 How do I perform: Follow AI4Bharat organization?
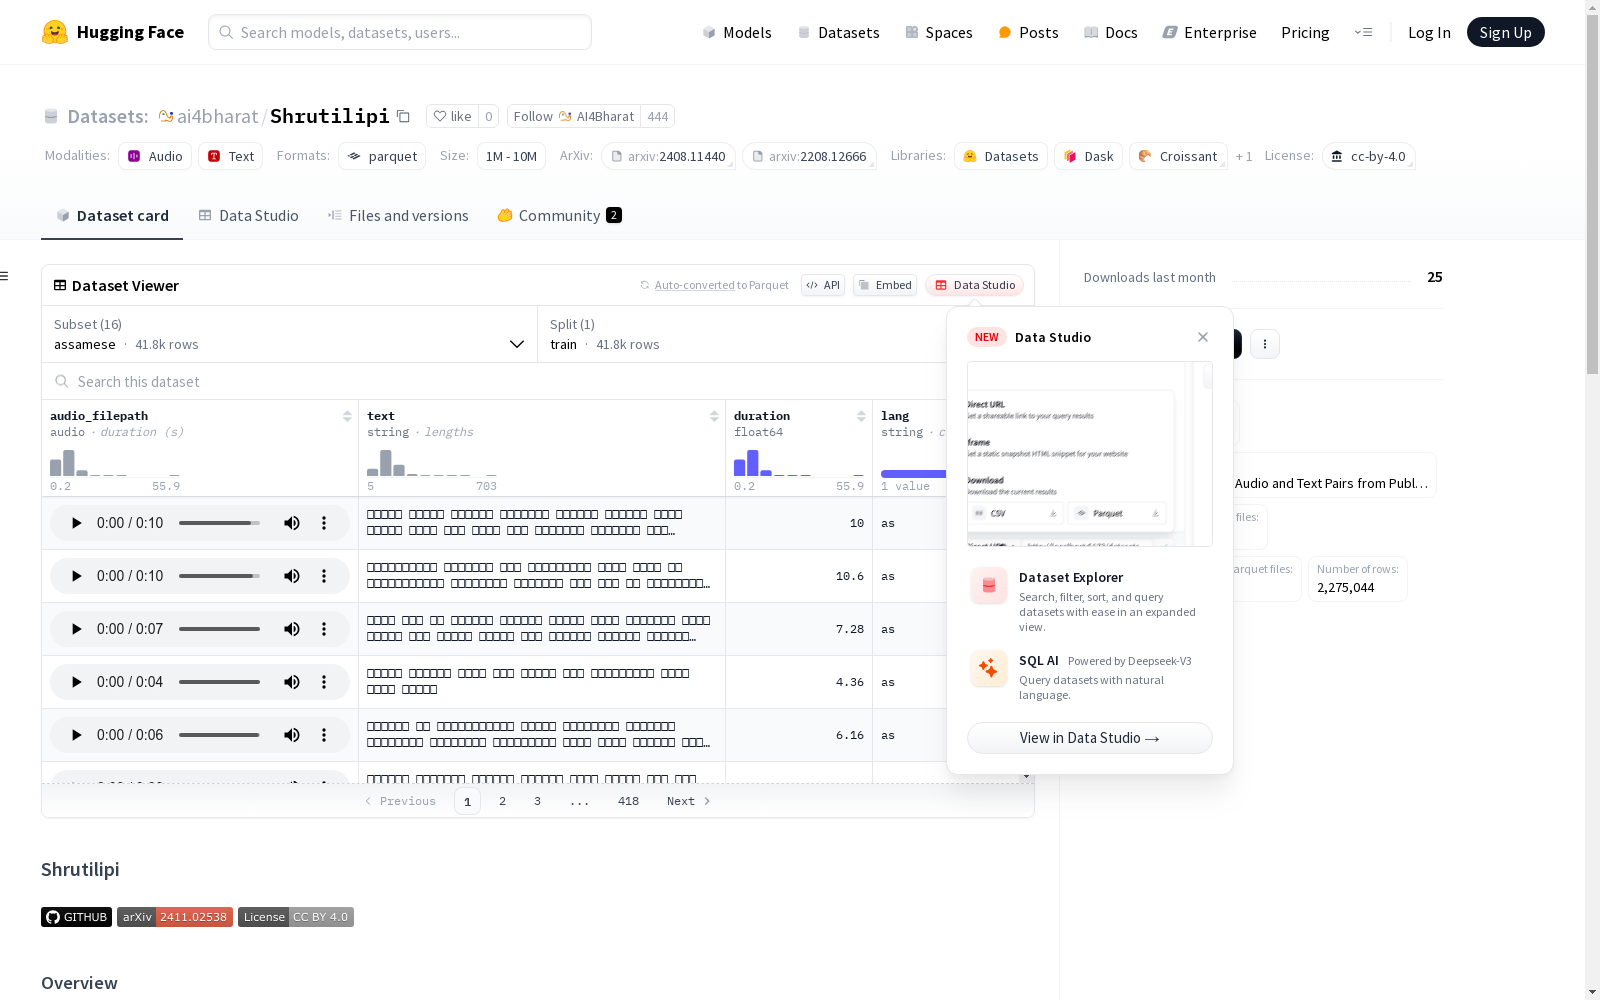coord(574,116)
